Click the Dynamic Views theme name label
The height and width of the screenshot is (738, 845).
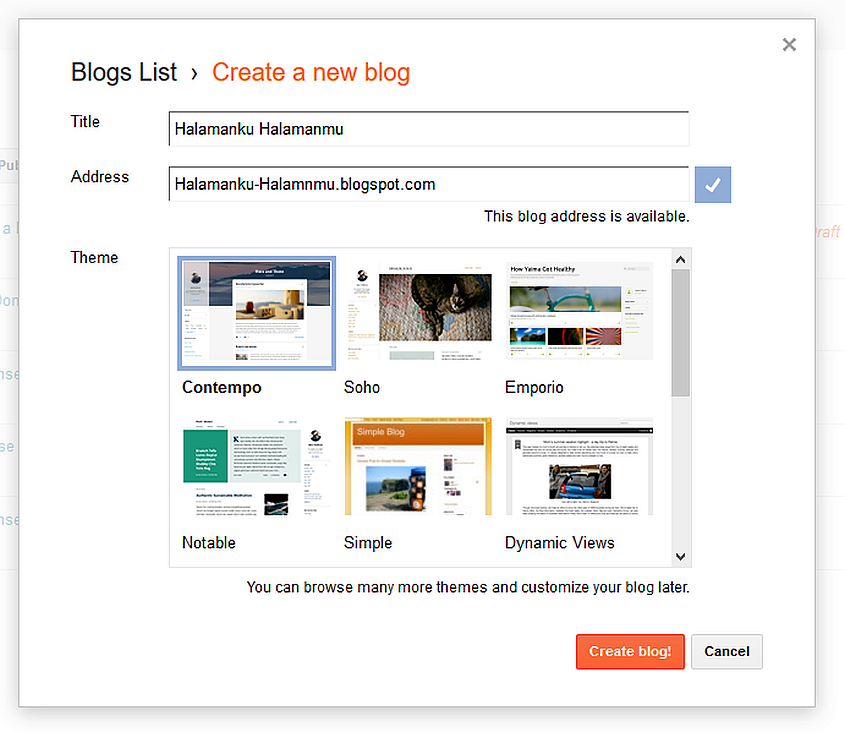click(x=559, y=542)
